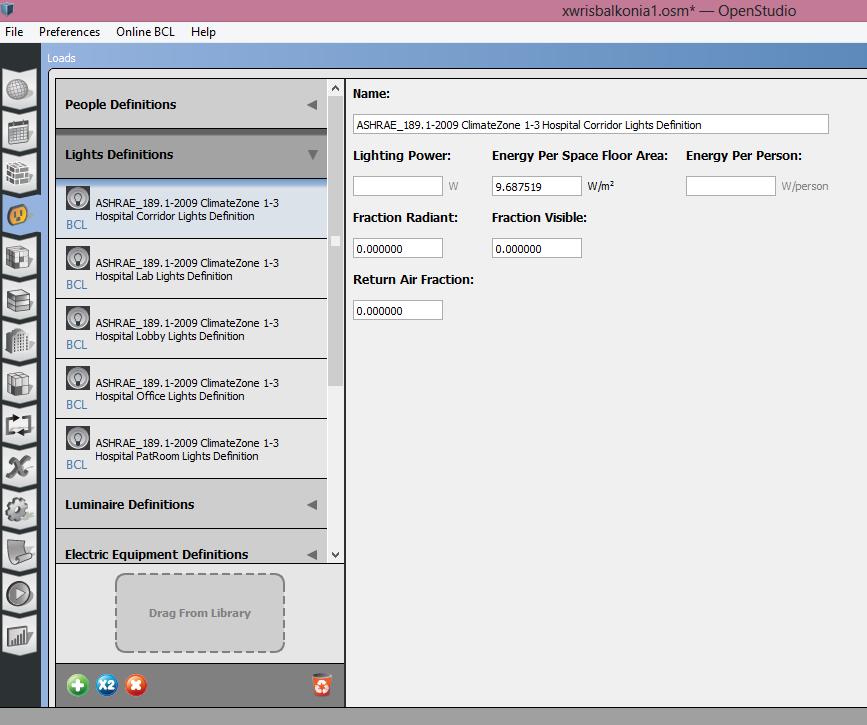Screen dimensions: 867x725
Task: Click BCL label on Hospital Lobby row
Action: coord(76,345)
